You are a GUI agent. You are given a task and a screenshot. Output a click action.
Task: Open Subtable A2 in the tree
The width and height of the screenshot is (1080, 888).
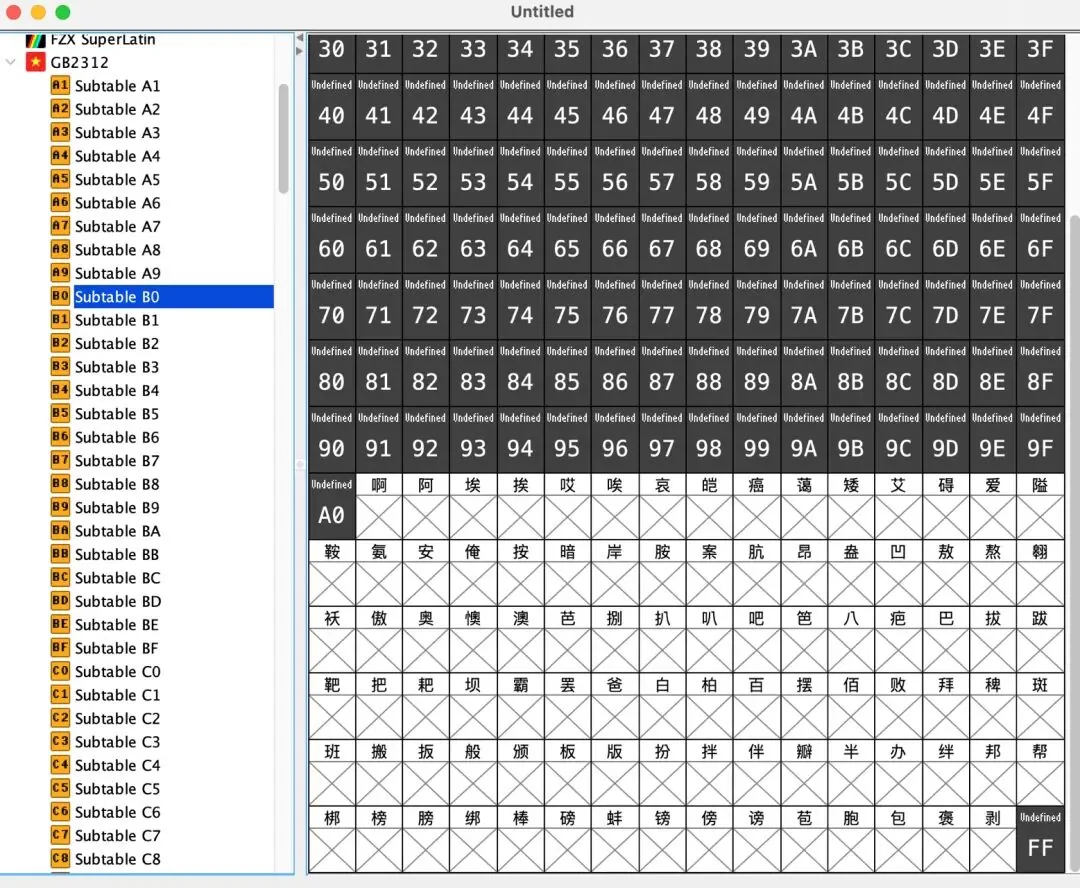click(117, 109)
